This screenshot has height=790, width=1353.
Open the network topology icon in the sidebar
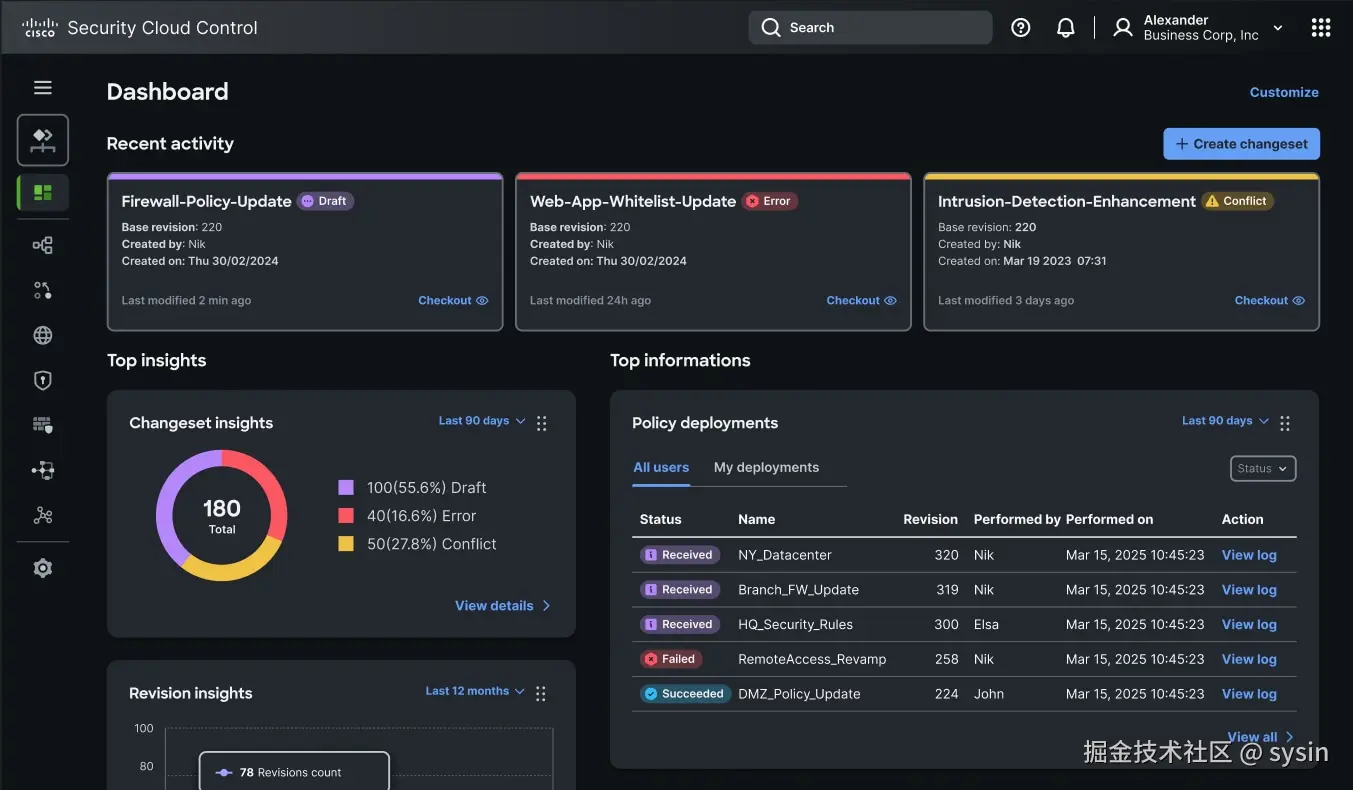pos(42,245)
